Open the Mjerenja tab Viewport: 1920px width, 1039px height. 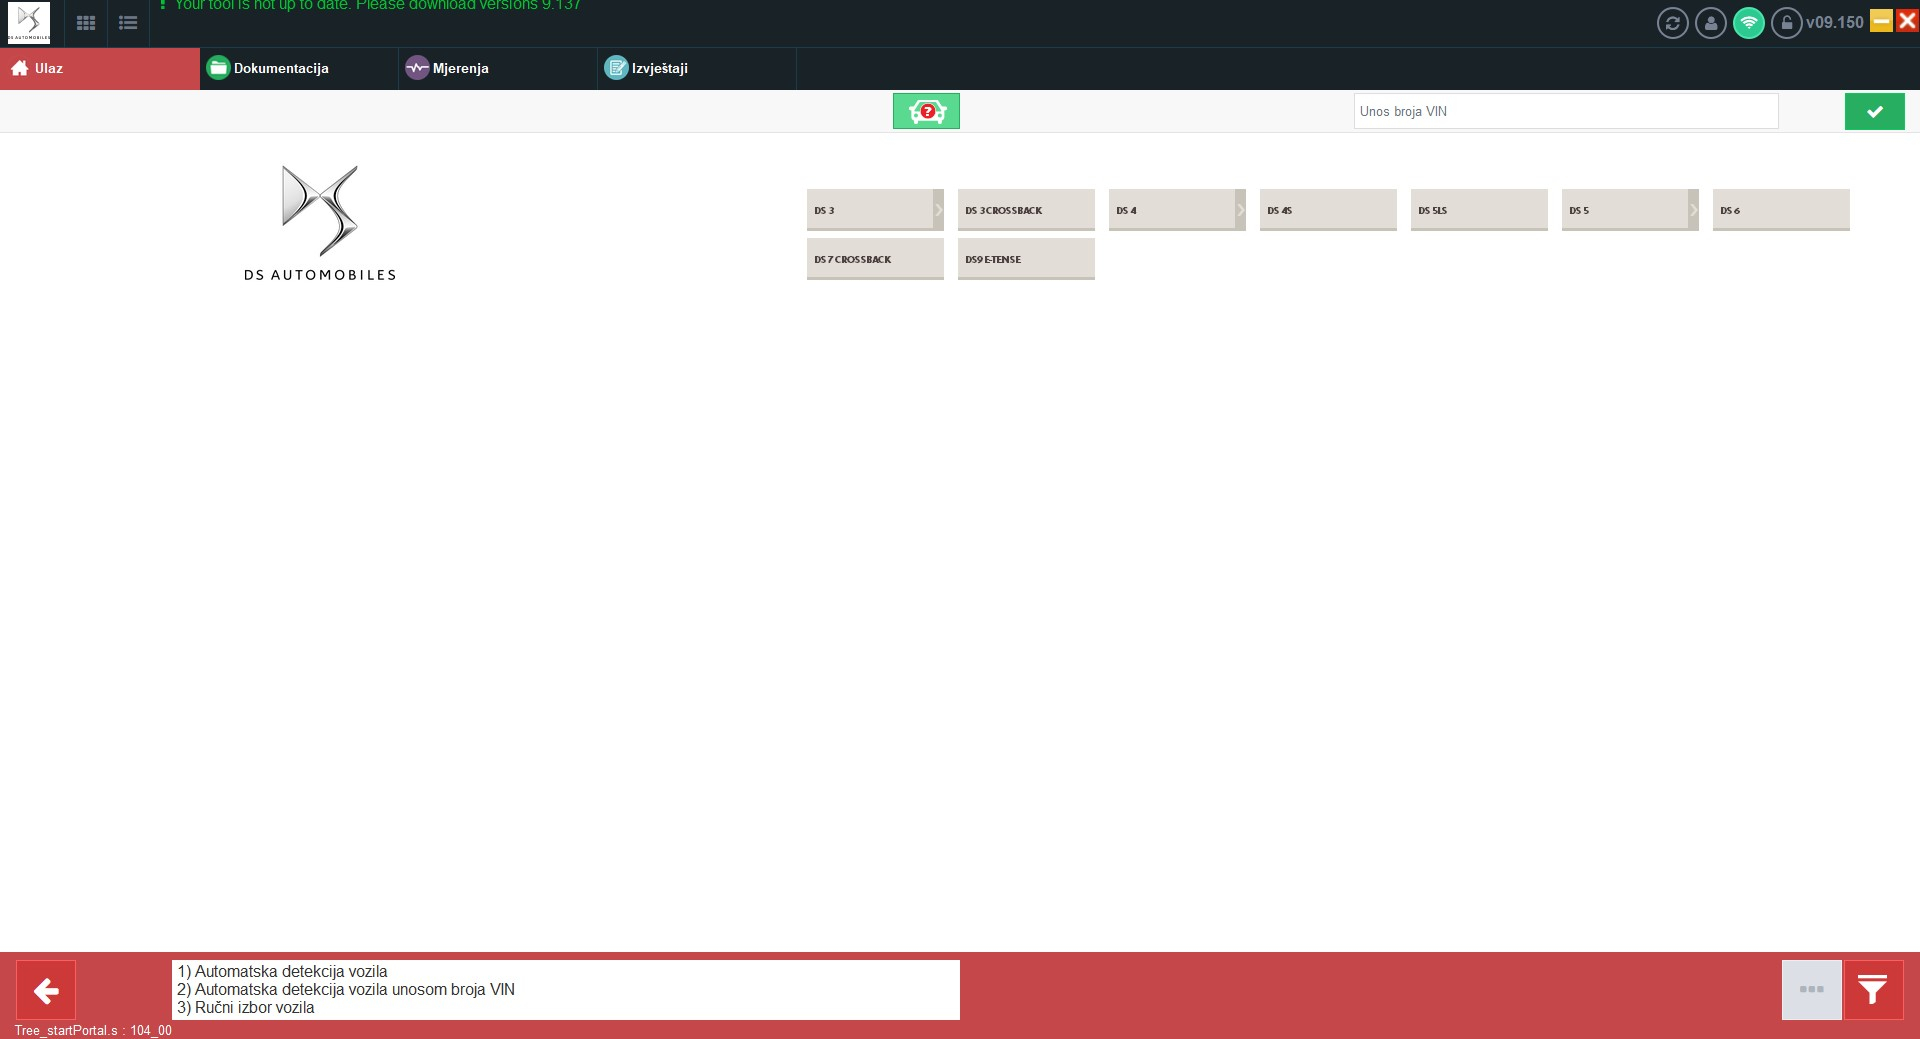point(498,68)
